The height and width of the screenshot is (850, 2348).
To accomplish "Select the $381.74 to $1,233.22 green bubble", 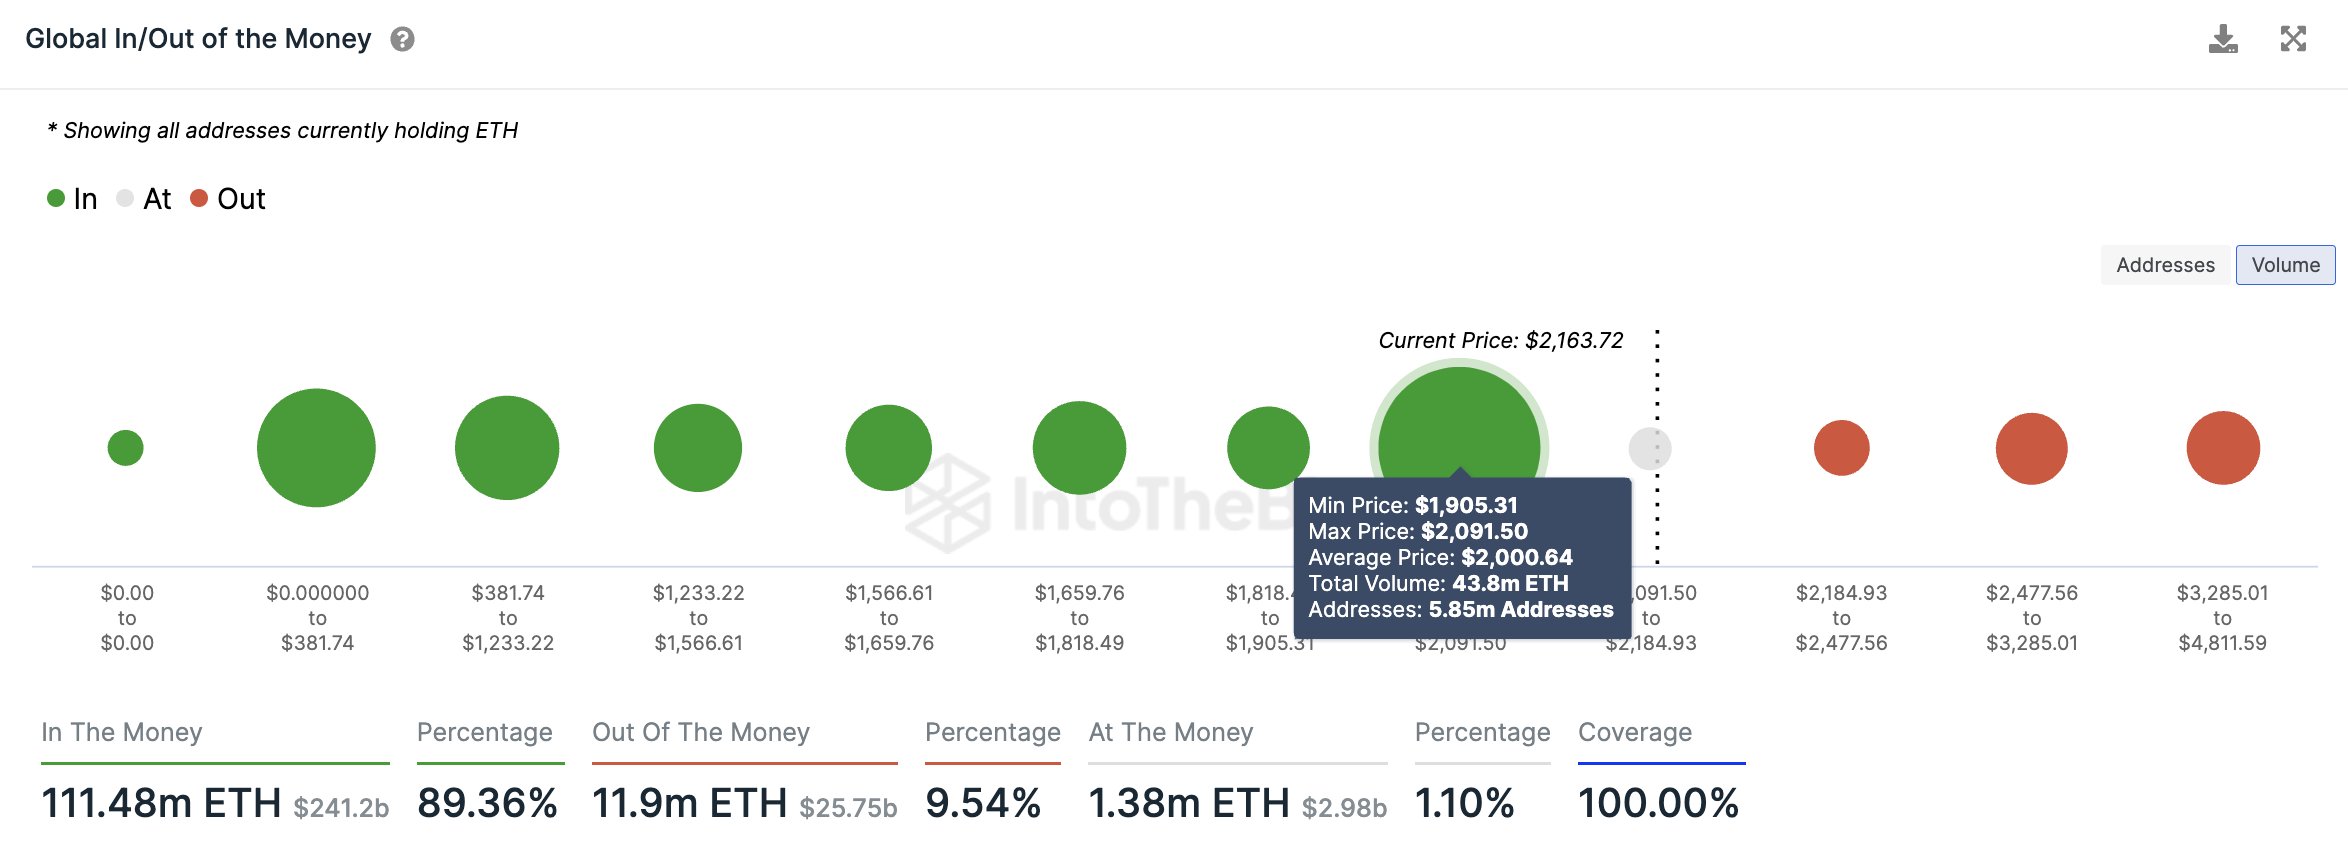I will pyautogui.click(x=507, y=448).
